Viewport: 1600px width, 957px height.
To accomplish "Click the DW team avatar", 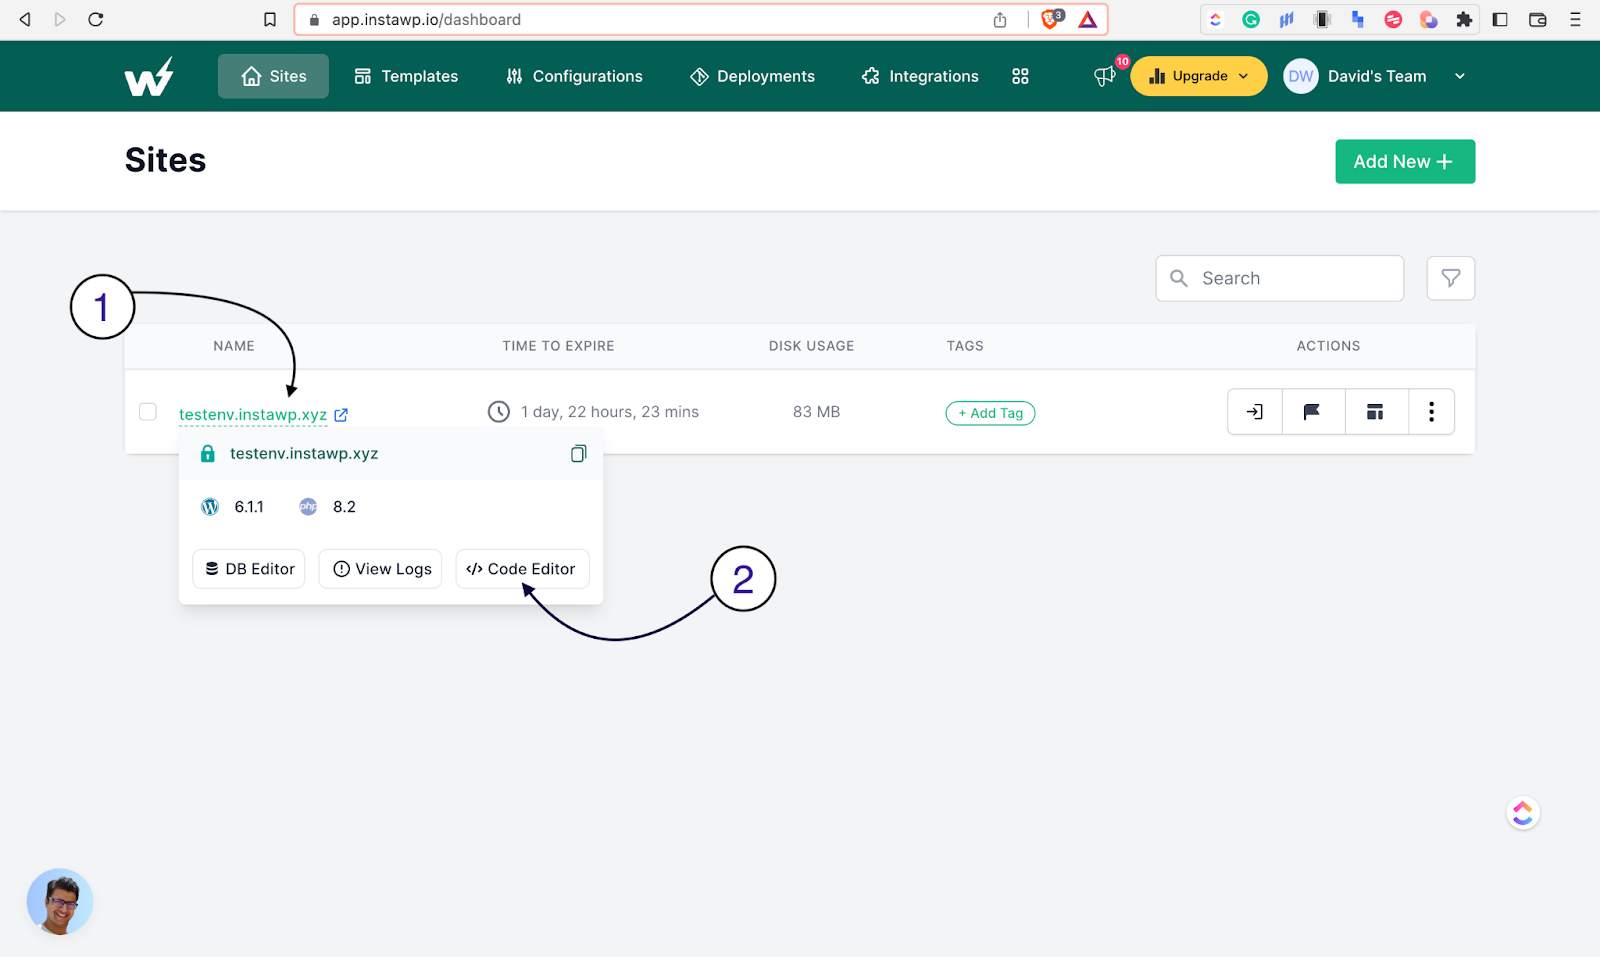I will point(1301,76).
